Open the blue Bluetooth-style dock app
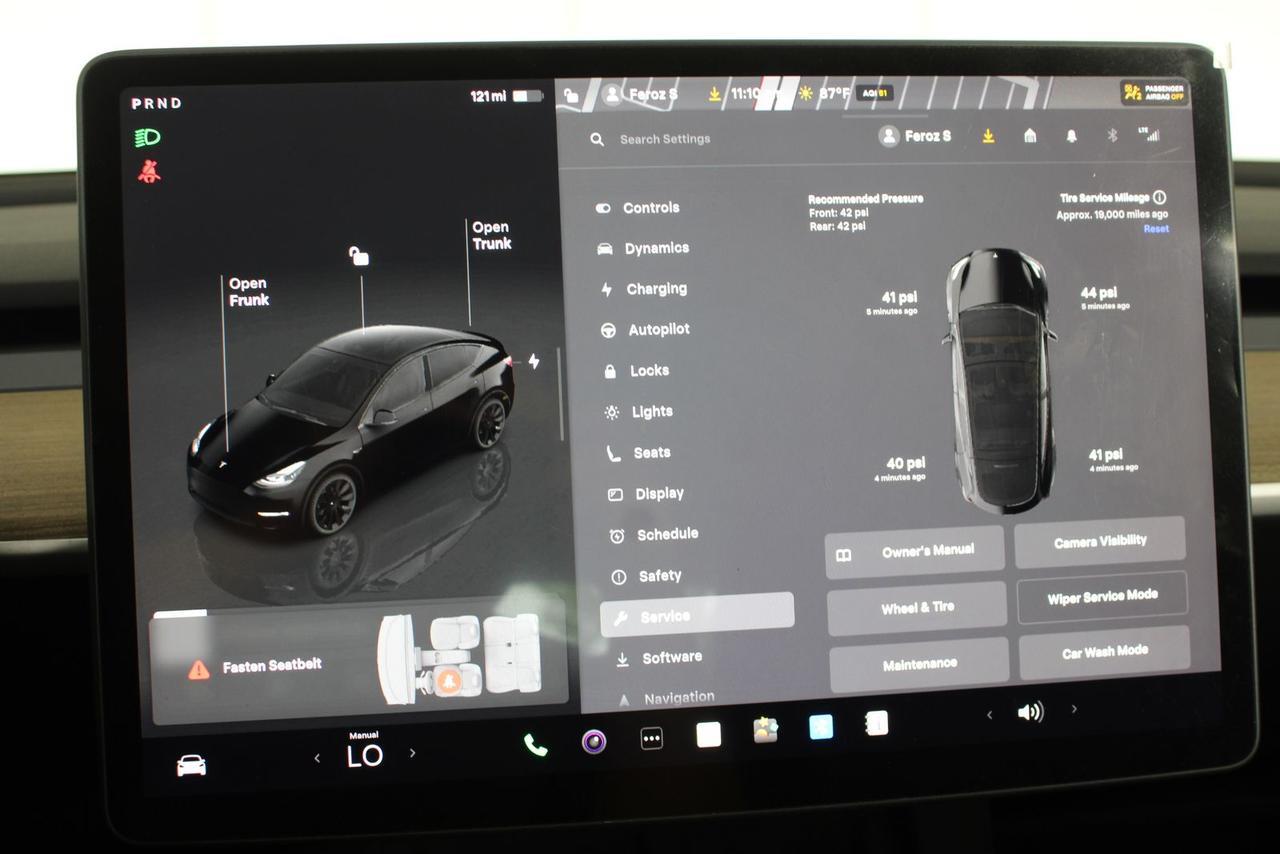Screen dimensions: 1280x854 (821, 727)
